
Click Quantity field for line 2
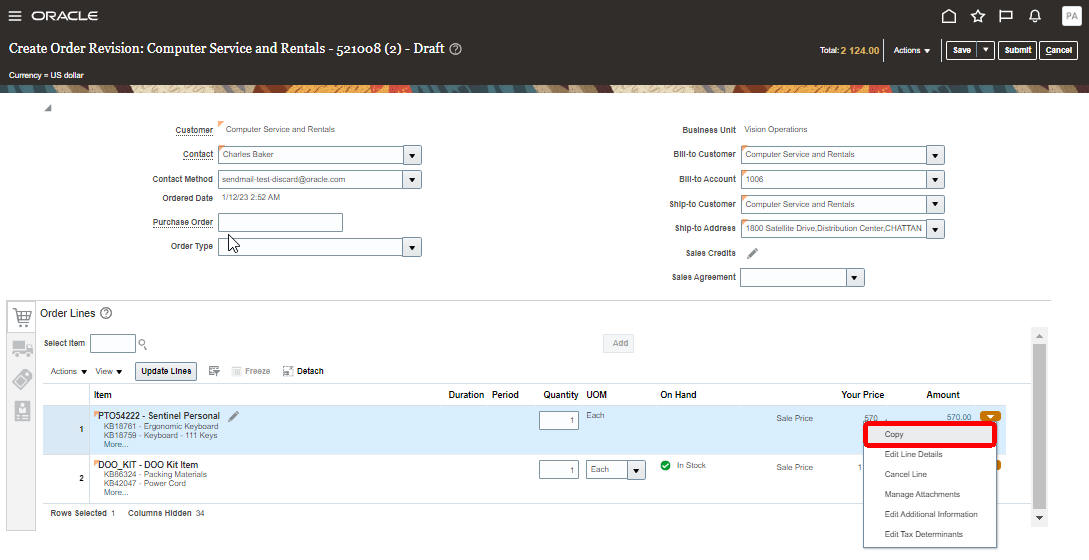point(559,470)
